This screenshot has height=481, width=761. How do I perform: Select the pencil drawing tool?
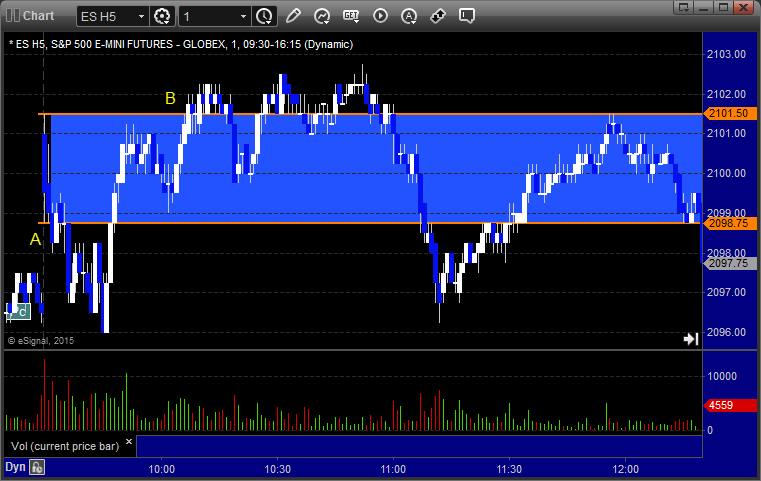click(x=293, y=16)
